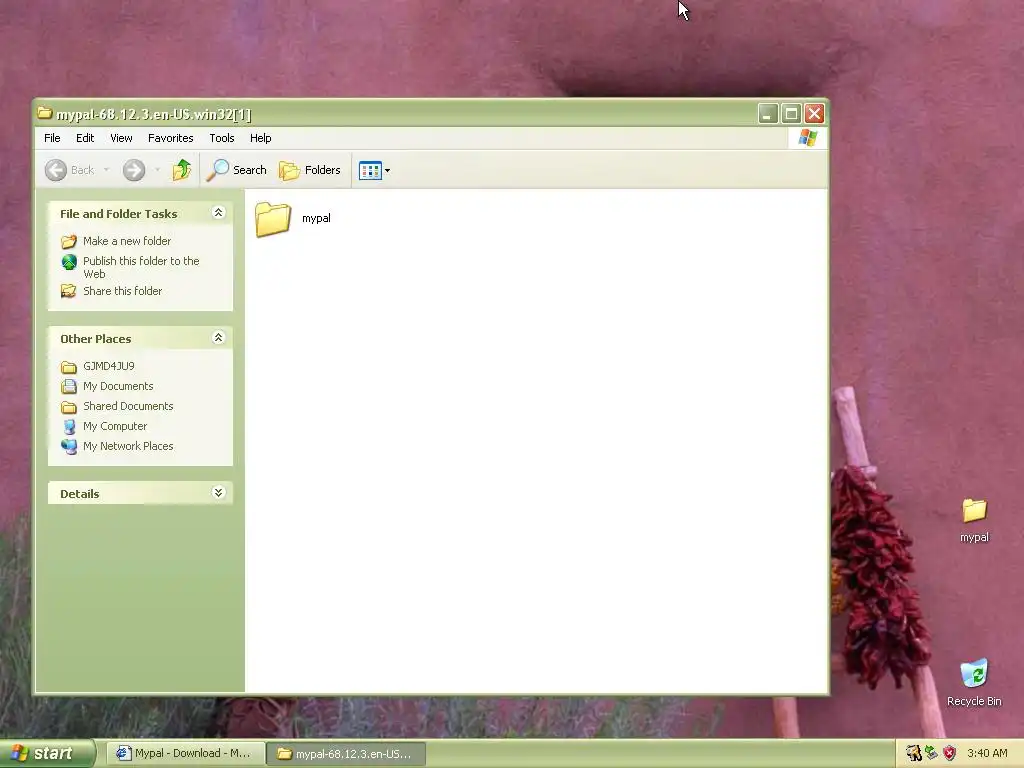Click the Back arrow toolbar button
The image size is (1024, 768).
(x=70, y=170)
